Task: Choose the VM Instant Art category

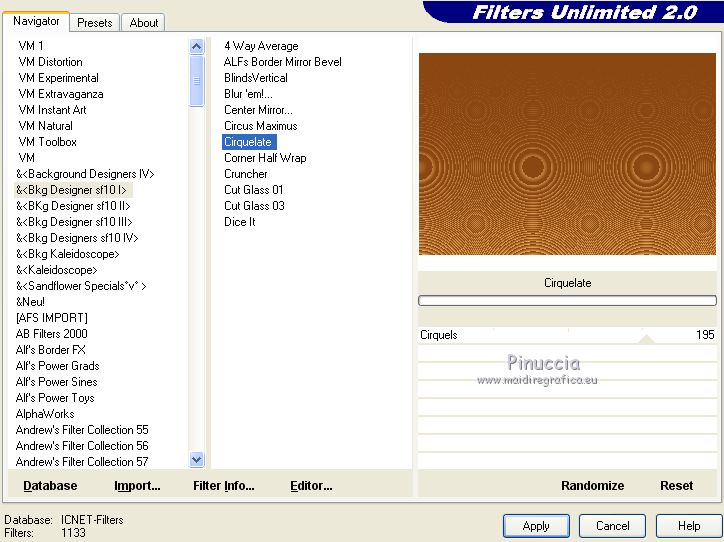Action: pyautogui.click(x=52, y=110)
